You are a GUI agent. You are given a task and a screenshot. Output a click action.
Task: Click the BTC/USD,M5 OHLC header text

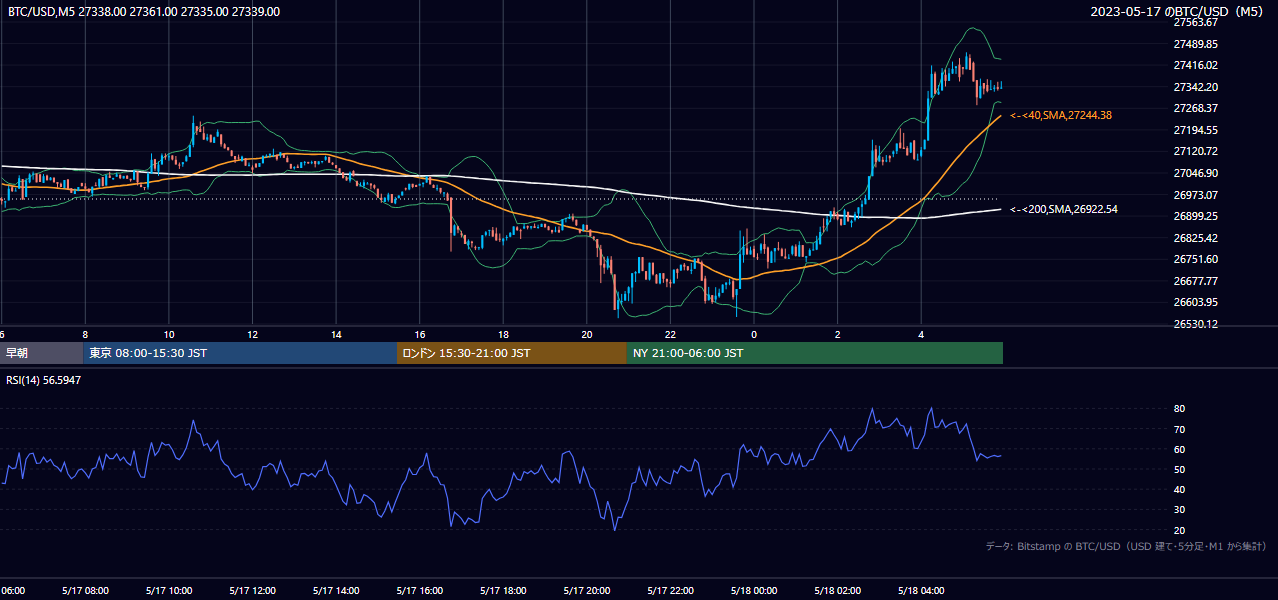coord(144,12)
